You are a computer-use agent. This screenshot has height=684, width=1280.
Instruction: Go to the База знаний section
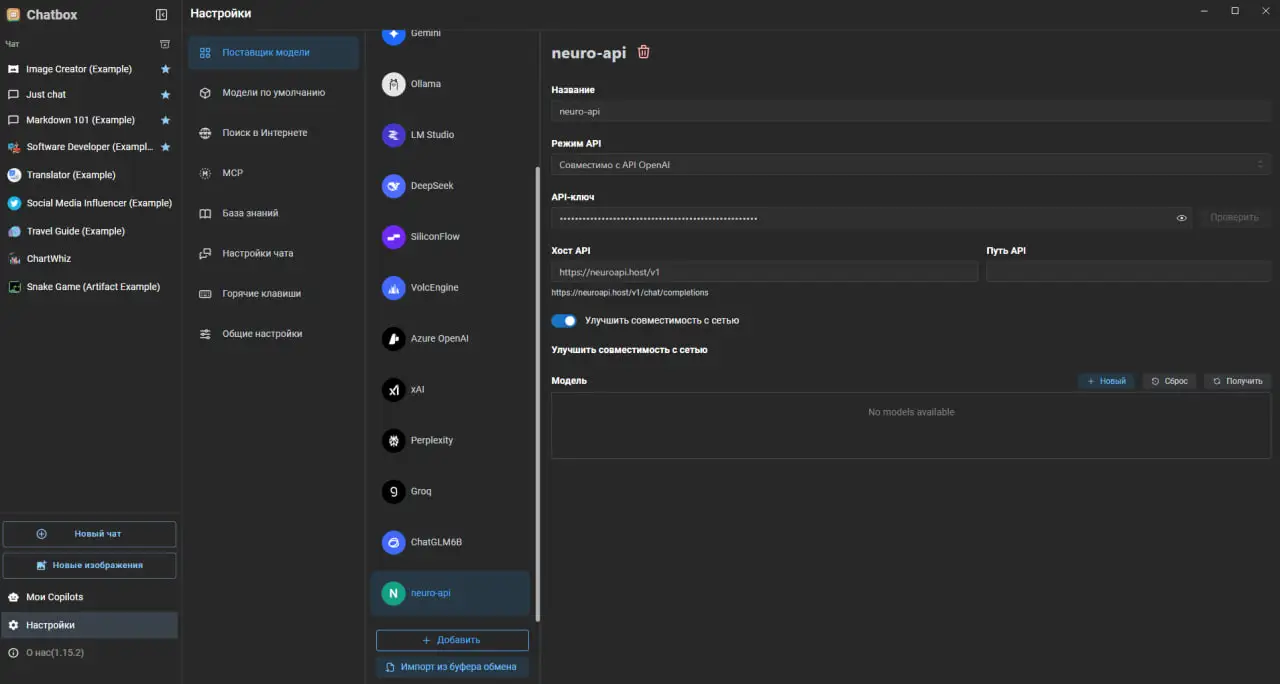(x=250, y=213)
